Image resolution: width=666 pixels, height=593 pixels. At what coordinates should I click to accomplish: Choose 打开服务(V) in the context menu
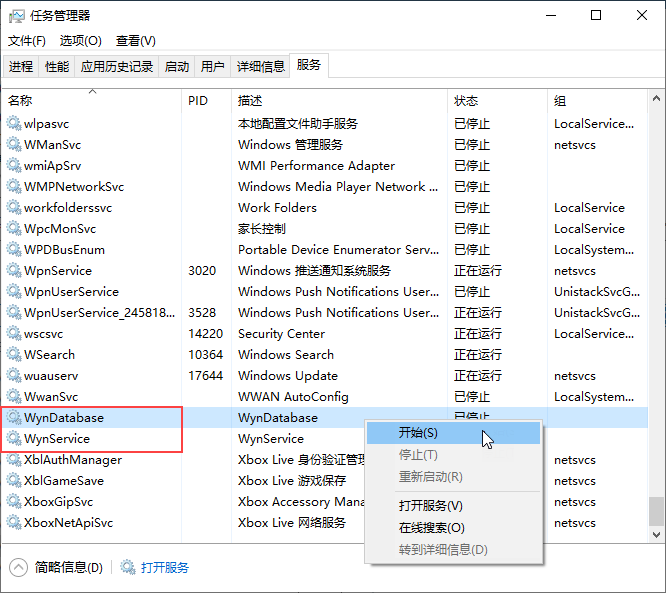click(453, 505)
